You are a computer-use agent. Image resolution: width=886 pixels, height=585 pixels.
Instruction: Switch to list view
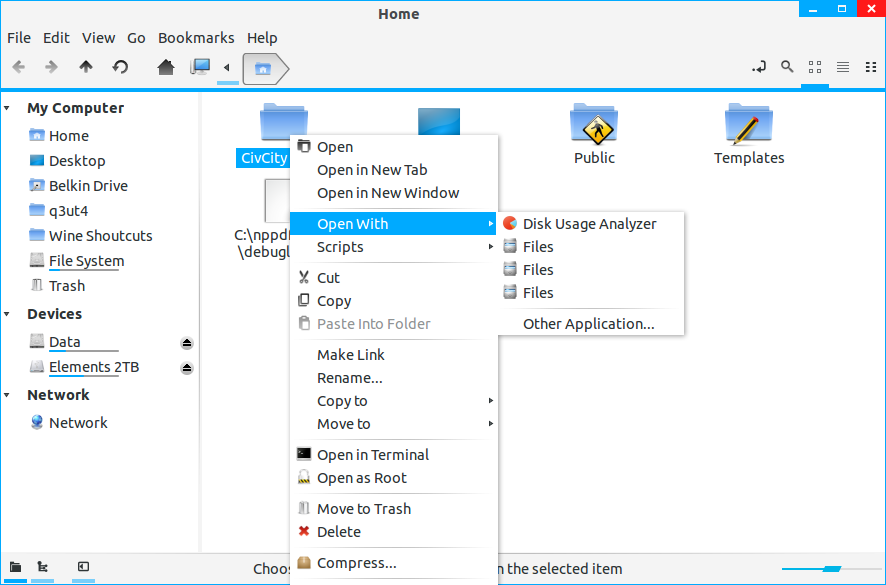(843, 67)
